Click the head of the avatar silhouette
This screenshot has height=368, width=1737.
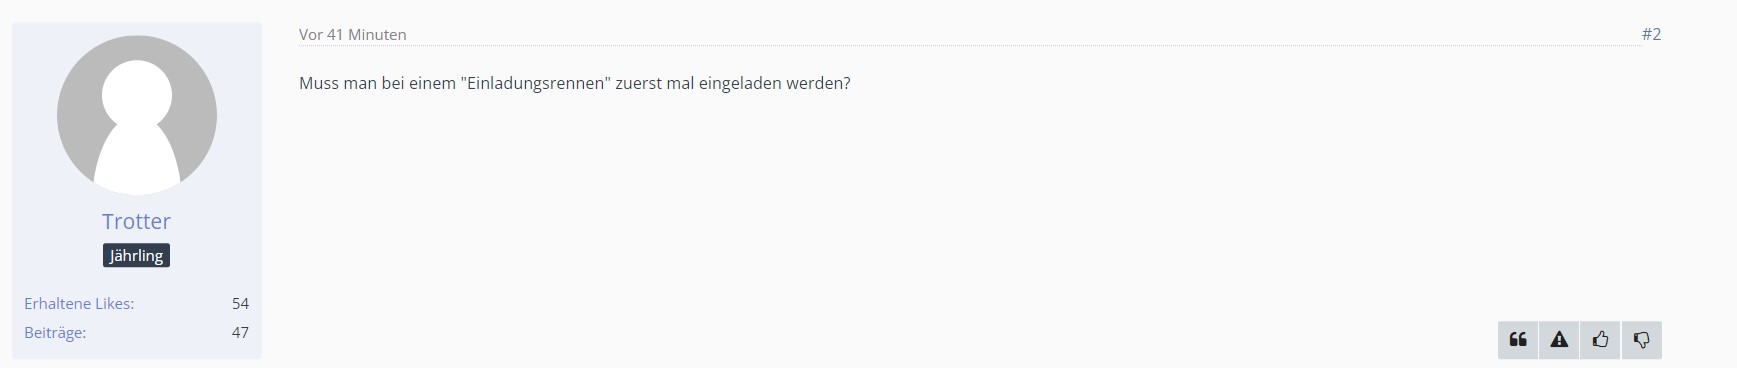(x=137, y=95)
